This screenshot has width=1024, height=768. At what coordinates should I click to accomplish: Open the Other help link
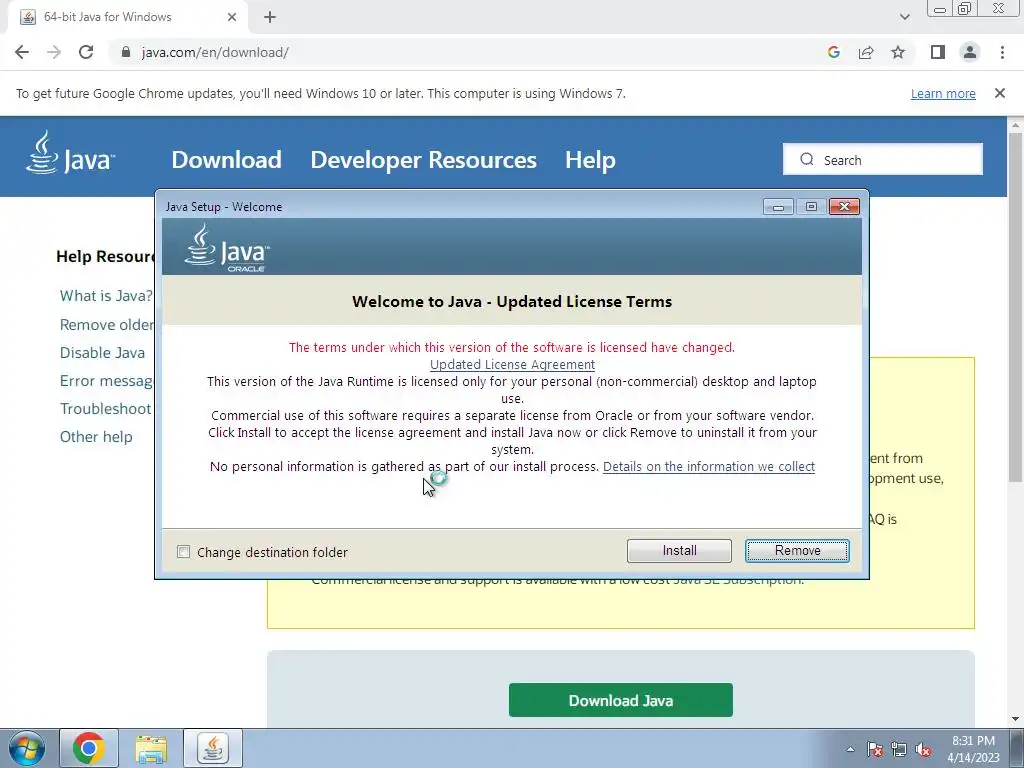96,437
